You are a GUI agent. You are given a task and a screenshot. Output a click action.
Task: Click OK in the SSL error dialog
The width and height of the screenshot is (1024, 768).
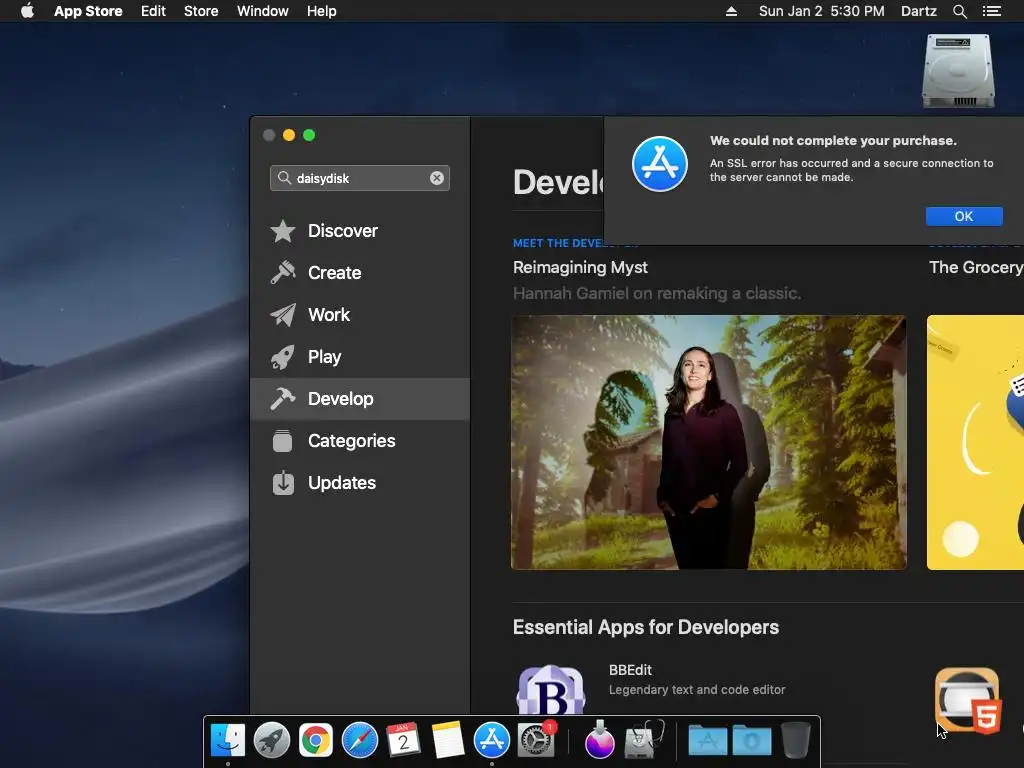coord(964,216)
